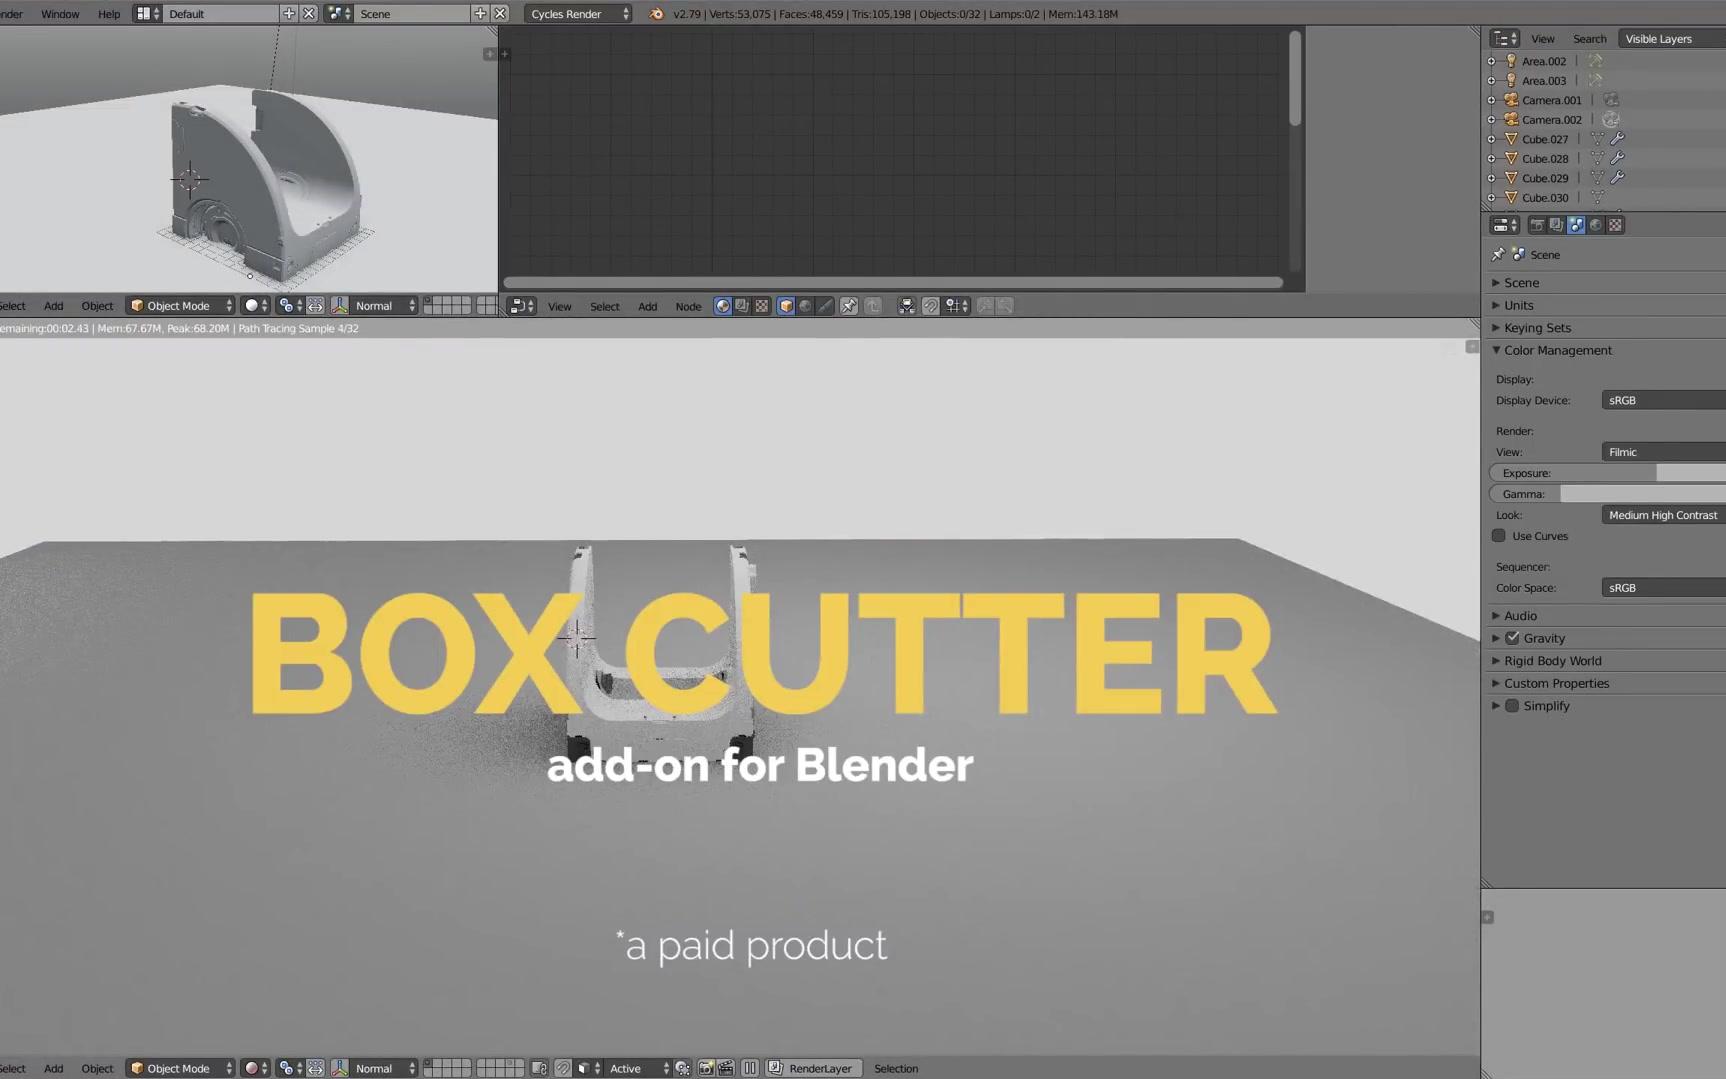
Task: Open the Object Mode dropdown in bottom header
Action: (180, 1068)
